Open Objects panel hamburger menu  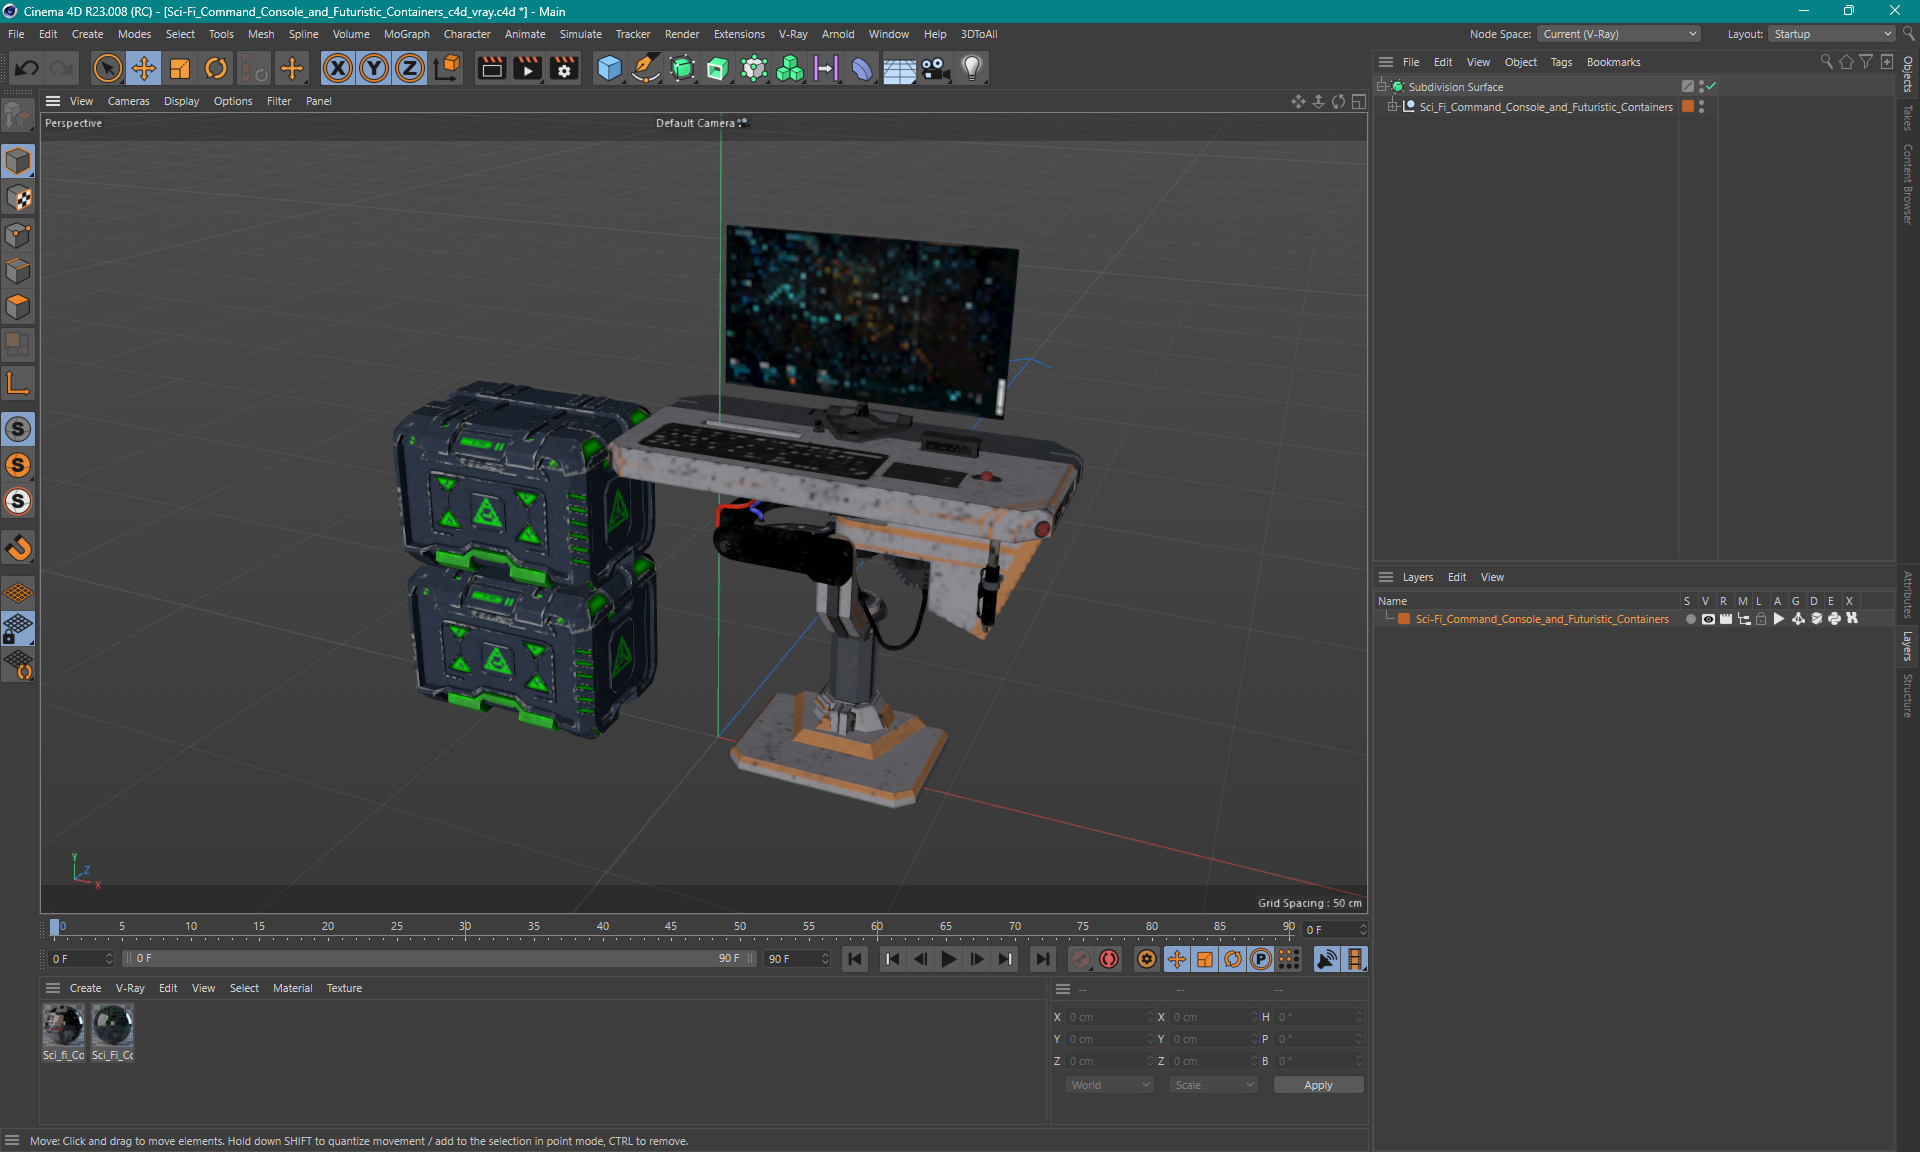point(1386,62)
